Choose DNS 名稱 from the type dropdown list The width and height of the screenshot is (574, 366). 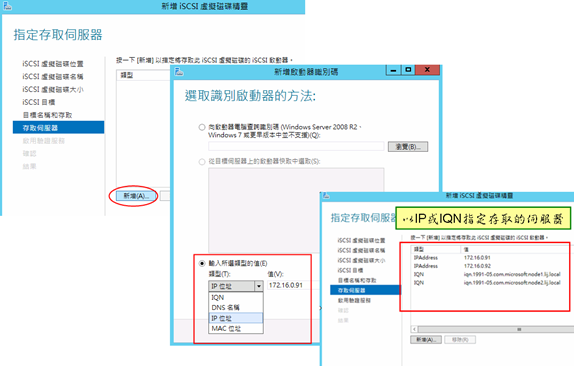point(236,307)
